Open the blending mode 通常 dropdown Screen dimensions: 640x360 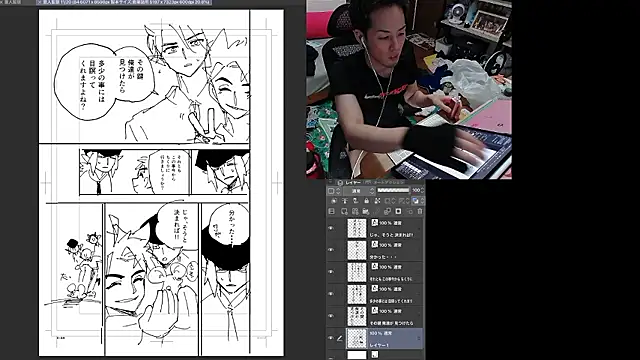tap(359, 191)
